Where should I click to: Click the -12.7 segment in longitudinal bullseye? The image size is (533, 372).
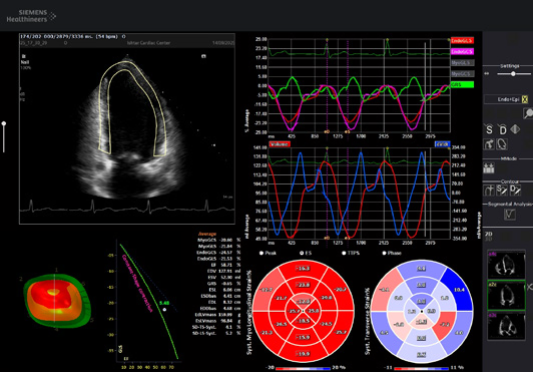pos(265,290)
